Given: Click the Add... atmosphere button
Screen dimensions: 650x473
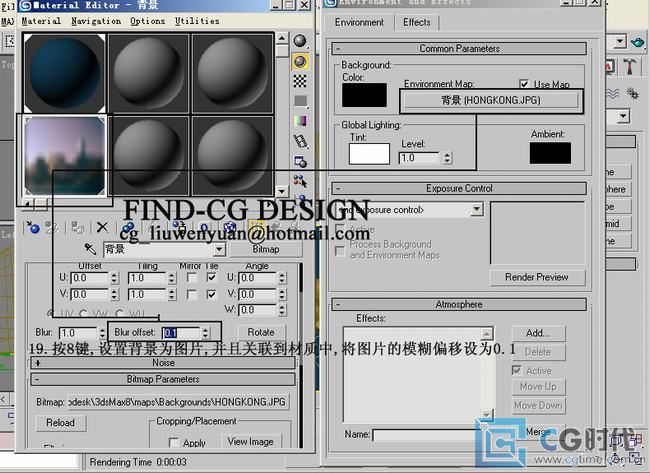Looking at the screenshot, I should pos(538,333).
